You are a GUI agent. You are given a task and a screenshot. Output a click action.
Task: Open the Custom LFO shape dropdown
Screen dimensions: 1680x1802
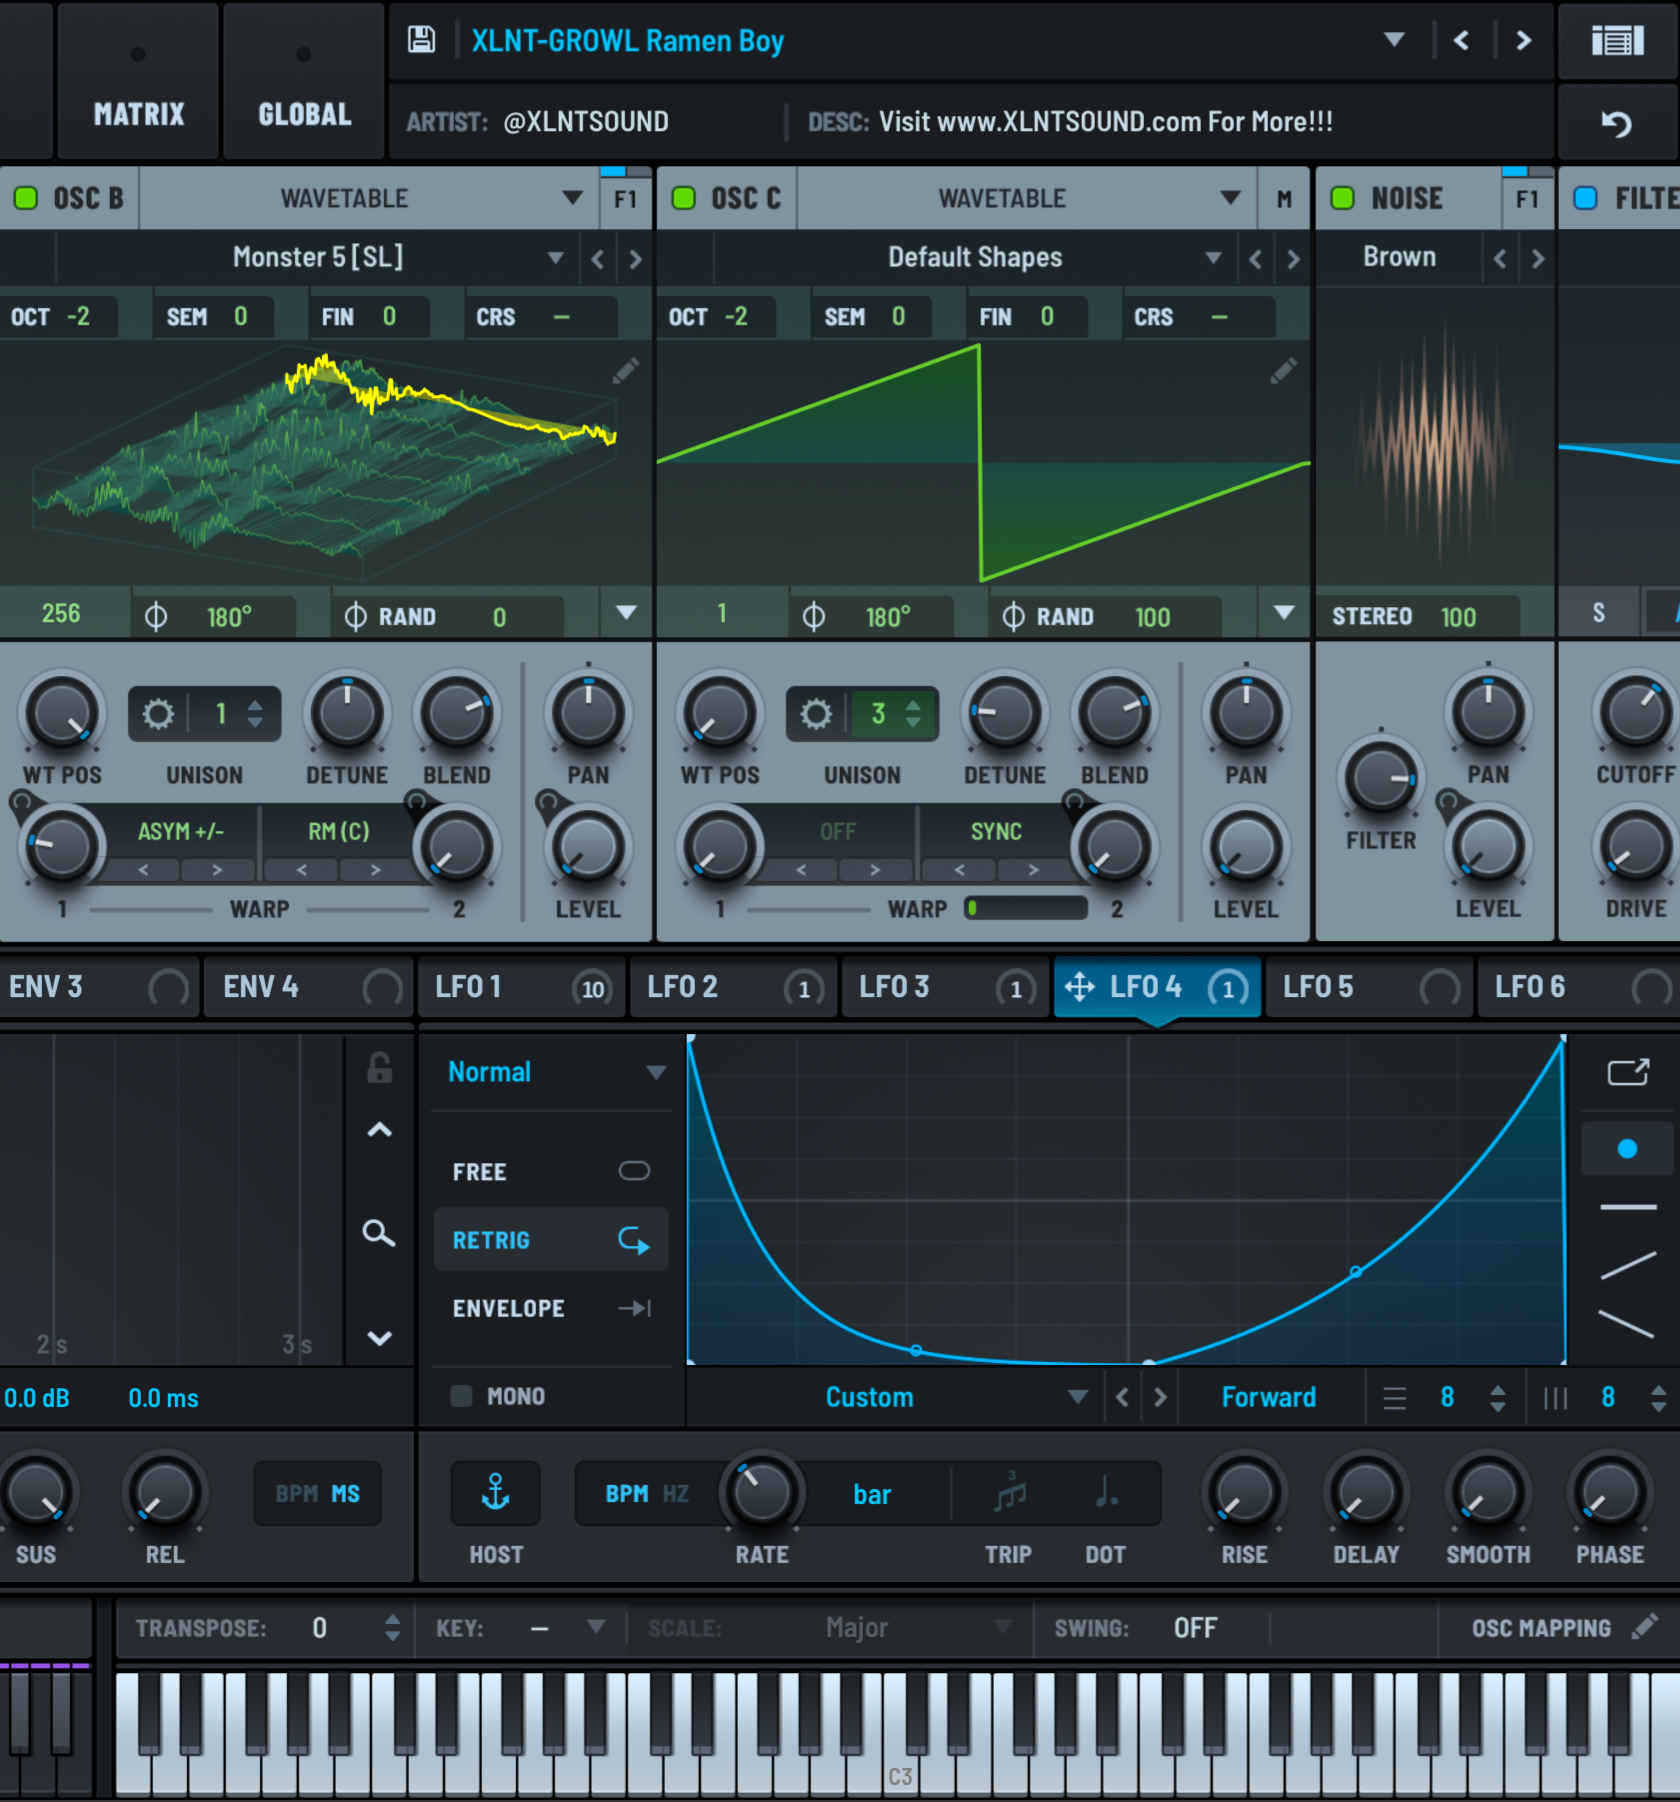pos(1077,1397)
